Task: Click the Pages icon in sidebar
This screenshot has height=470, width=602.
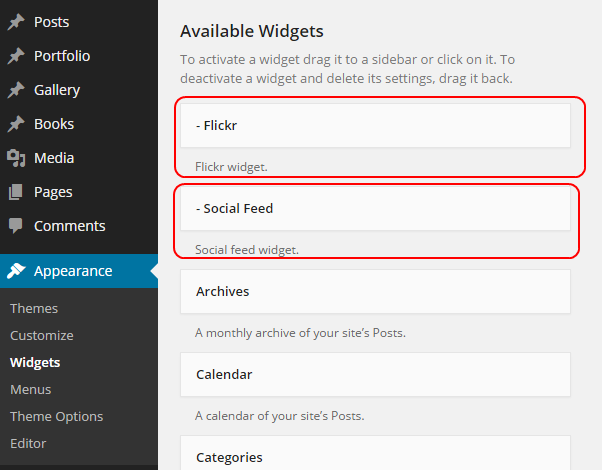Action: [x=16, y=192]
